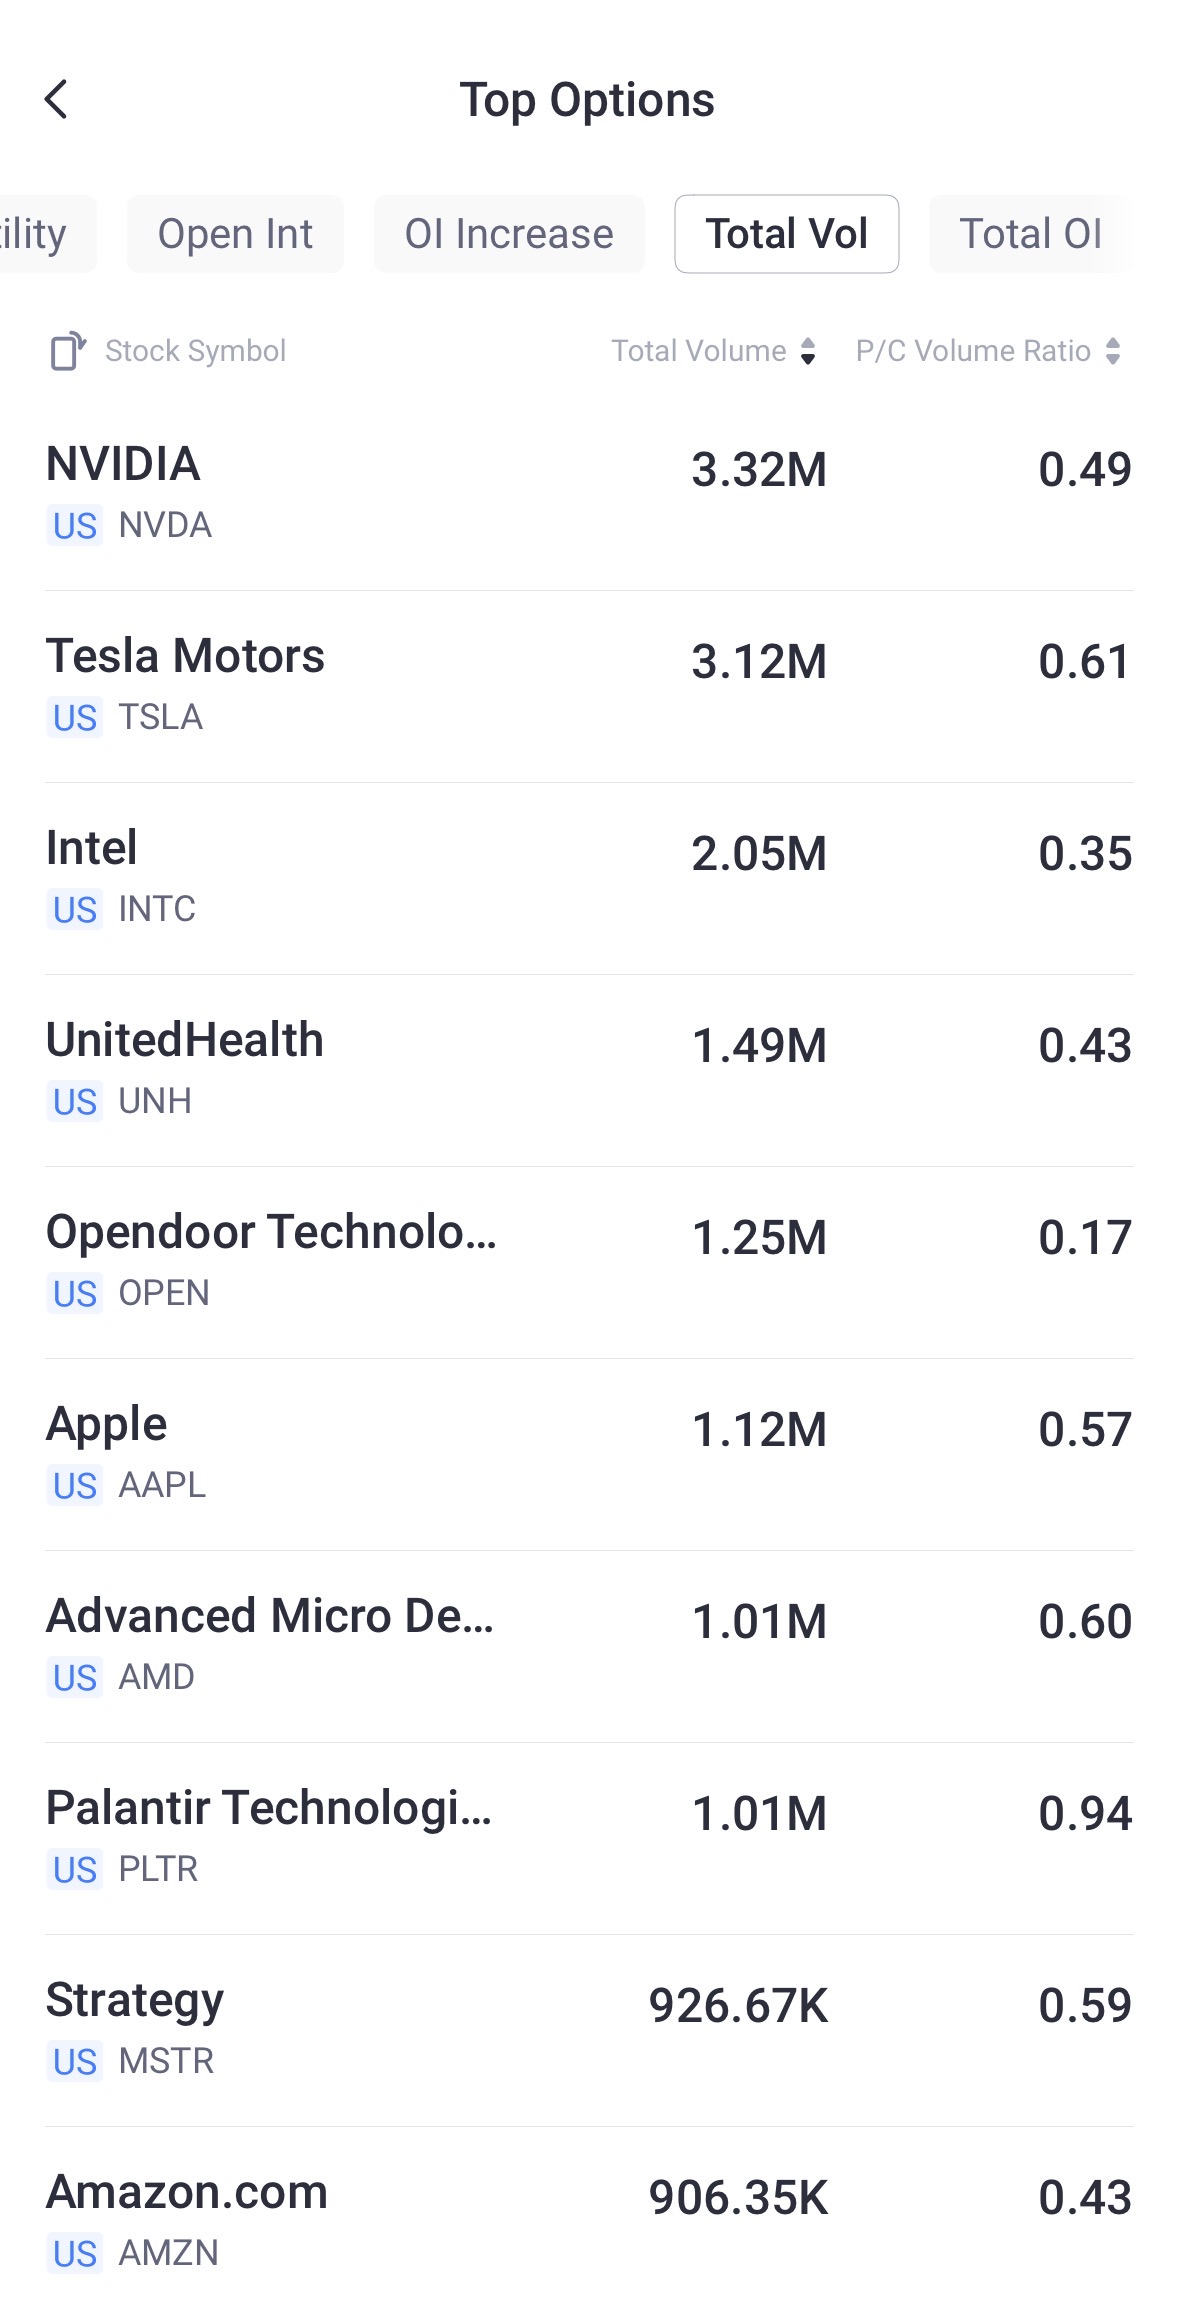Screen dimensions: 1179x2313
Task: Open the Strategy MSTR row
Action: [x=589, y=2029]
